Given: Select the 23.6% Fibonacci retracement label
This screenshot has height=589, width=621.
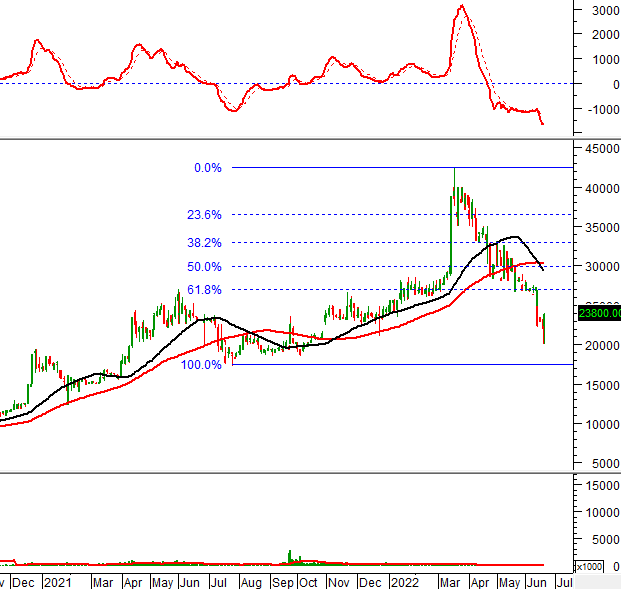Looking at the screenshot, I should tap(203, 215).
